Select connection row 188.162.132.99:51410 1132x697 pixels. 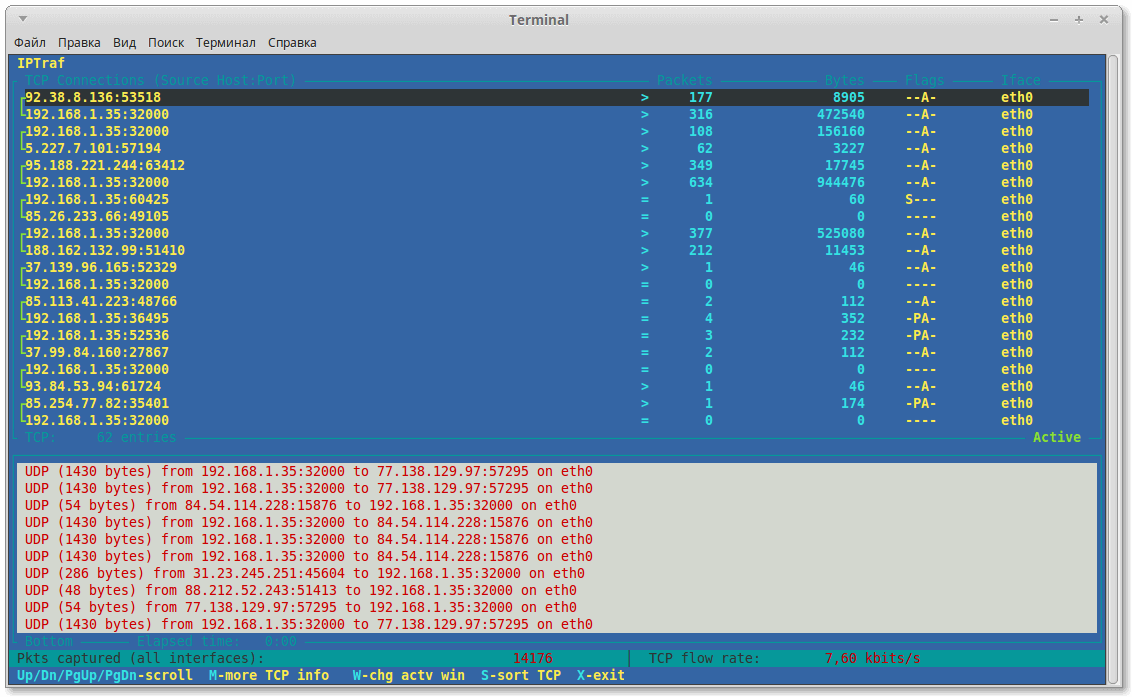554,251
